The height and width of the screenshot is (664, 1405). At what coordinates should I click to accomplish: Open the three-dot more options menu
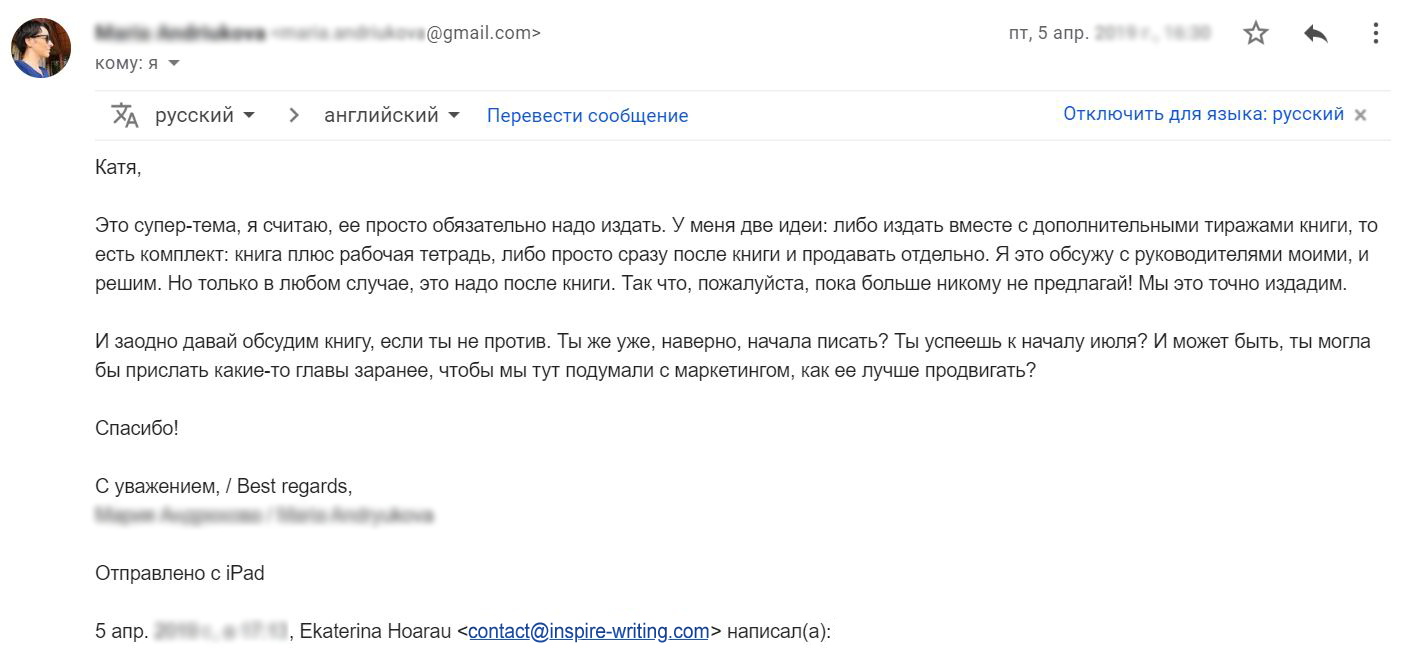tap(1375, 33)
